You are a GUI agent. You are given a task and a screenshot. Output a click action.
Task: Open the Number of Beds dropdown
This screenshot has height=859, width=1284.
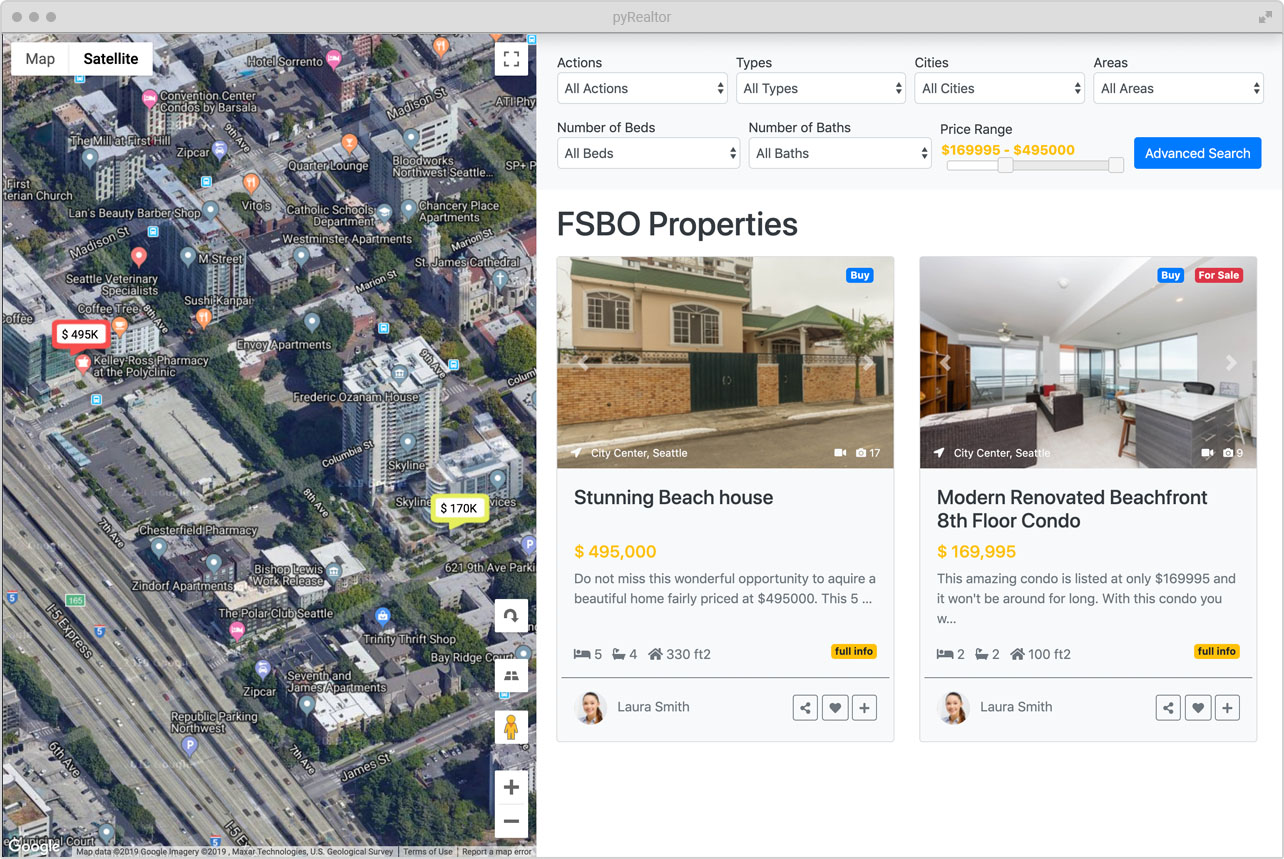click(x=648, y=153)
